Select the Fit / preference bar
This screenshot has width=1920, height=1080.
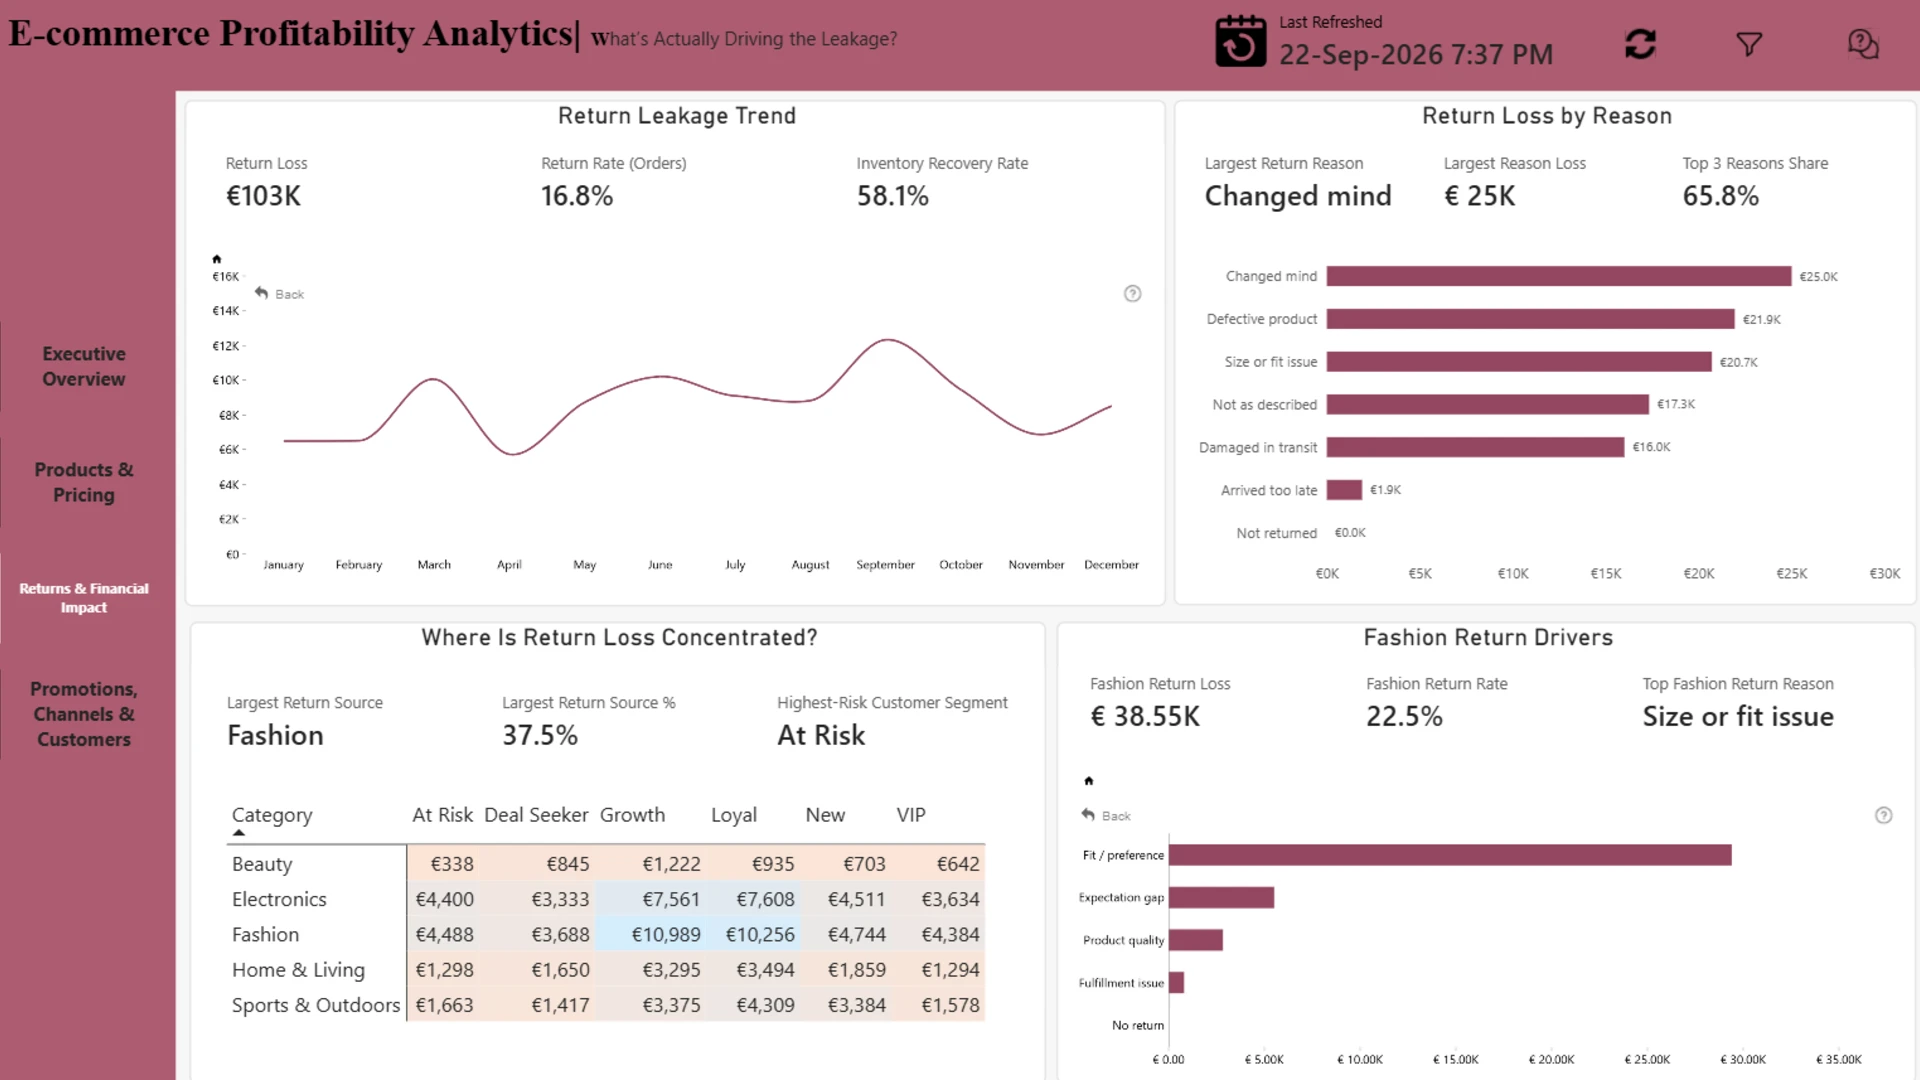tap(1450, 855)
